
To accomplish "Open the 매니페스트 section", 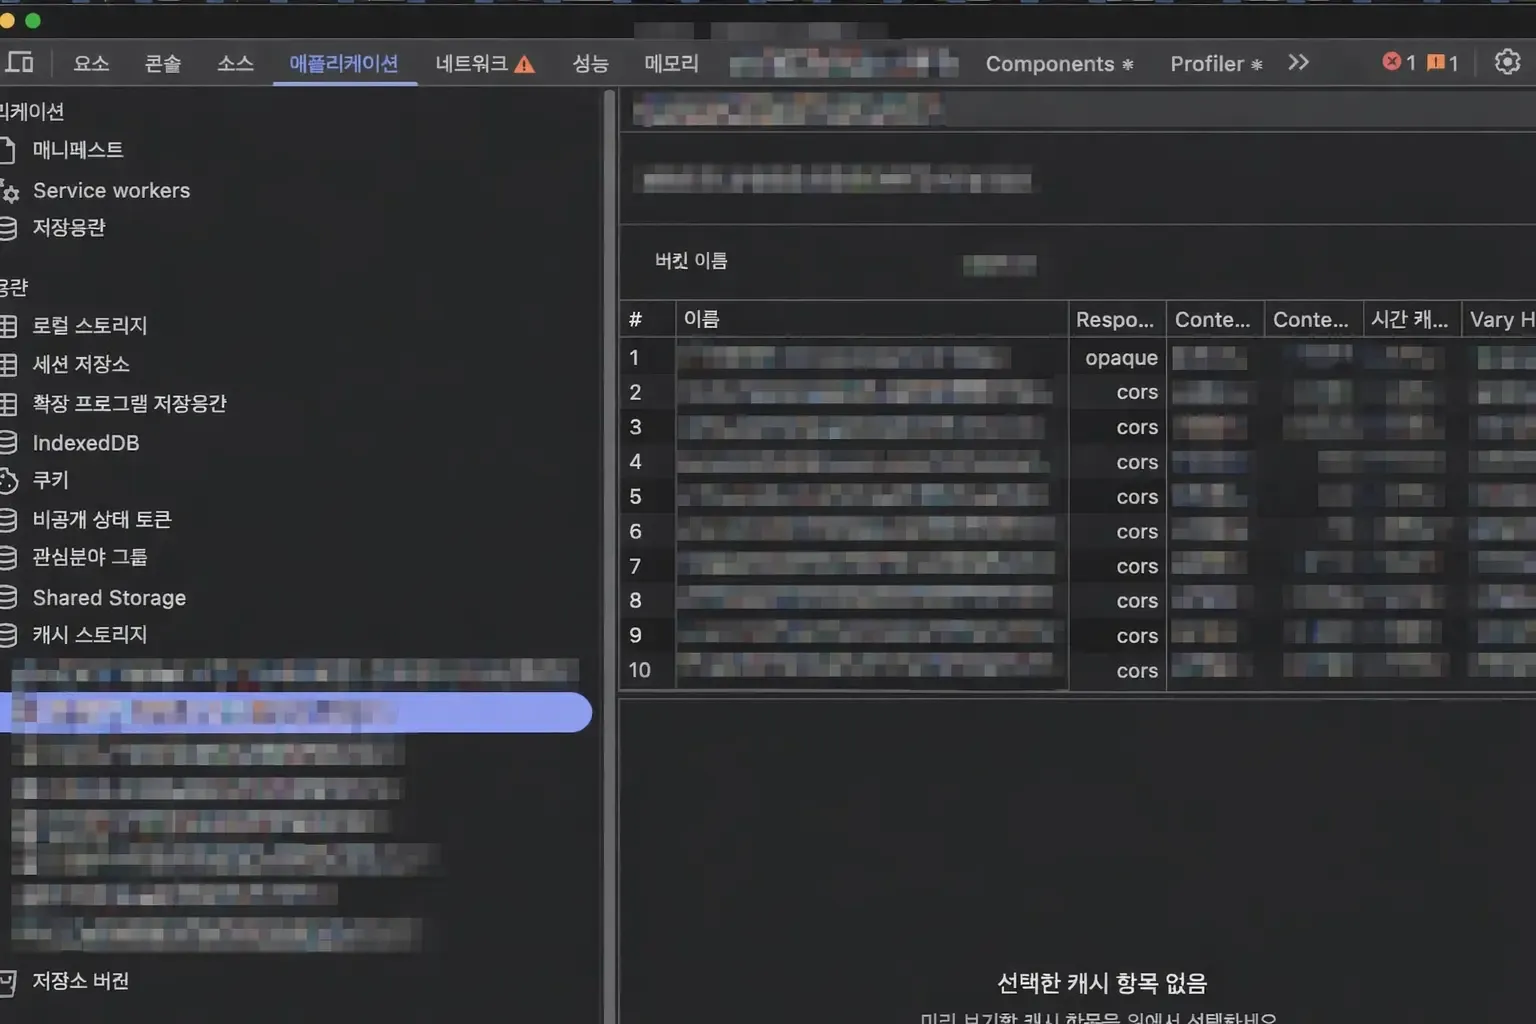I will 78,150.
